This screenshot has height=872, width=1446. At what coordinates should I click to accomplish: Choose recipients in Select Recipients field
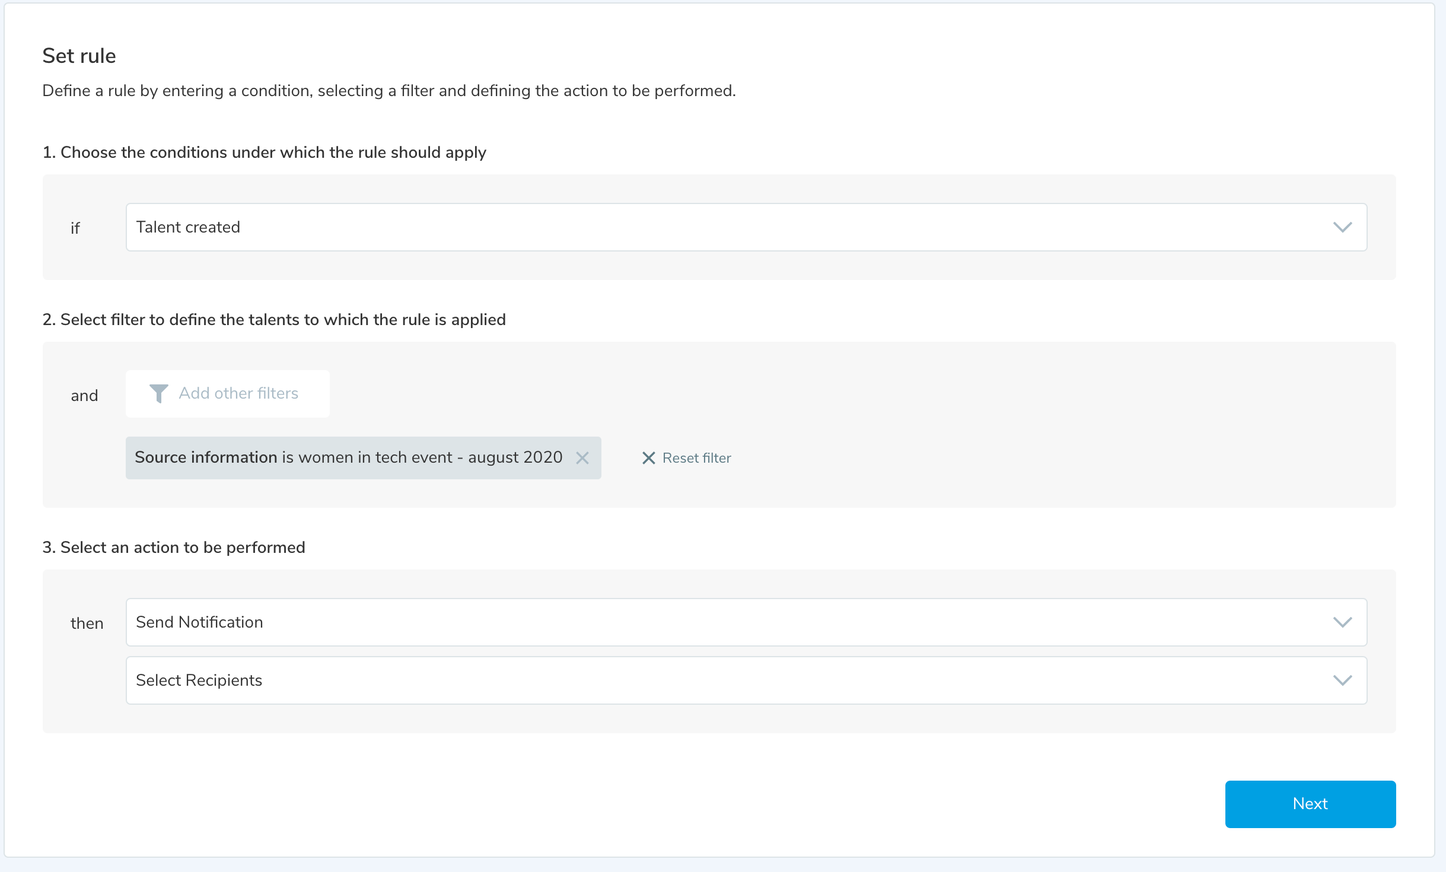tap(700, 680)
